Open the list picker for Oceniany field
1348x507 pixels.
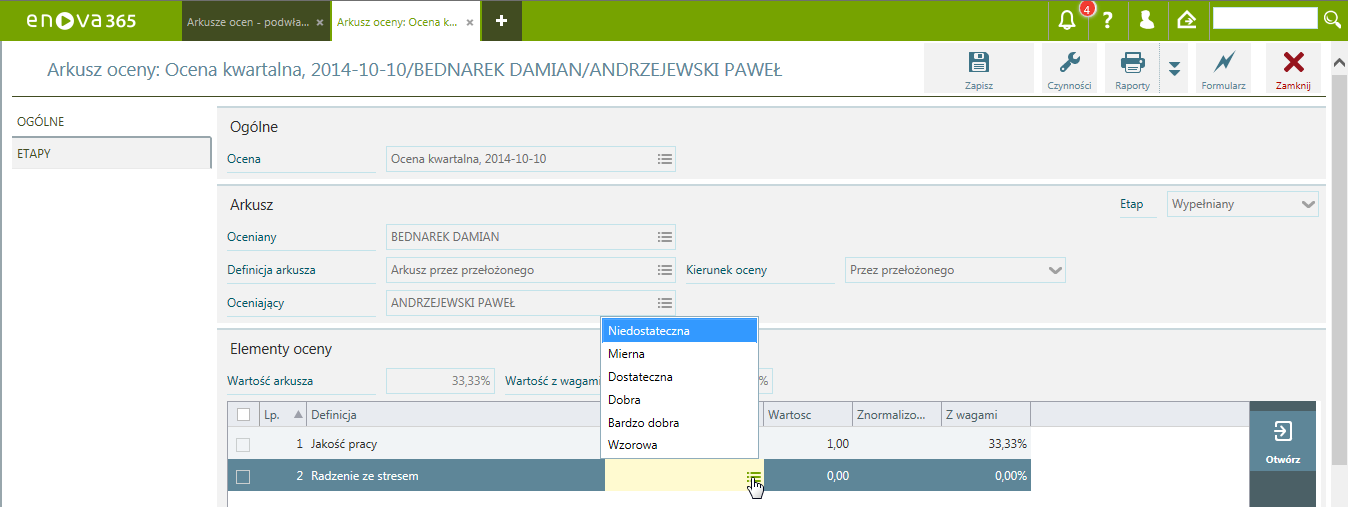pyautogui.click(x=665, y=237)
